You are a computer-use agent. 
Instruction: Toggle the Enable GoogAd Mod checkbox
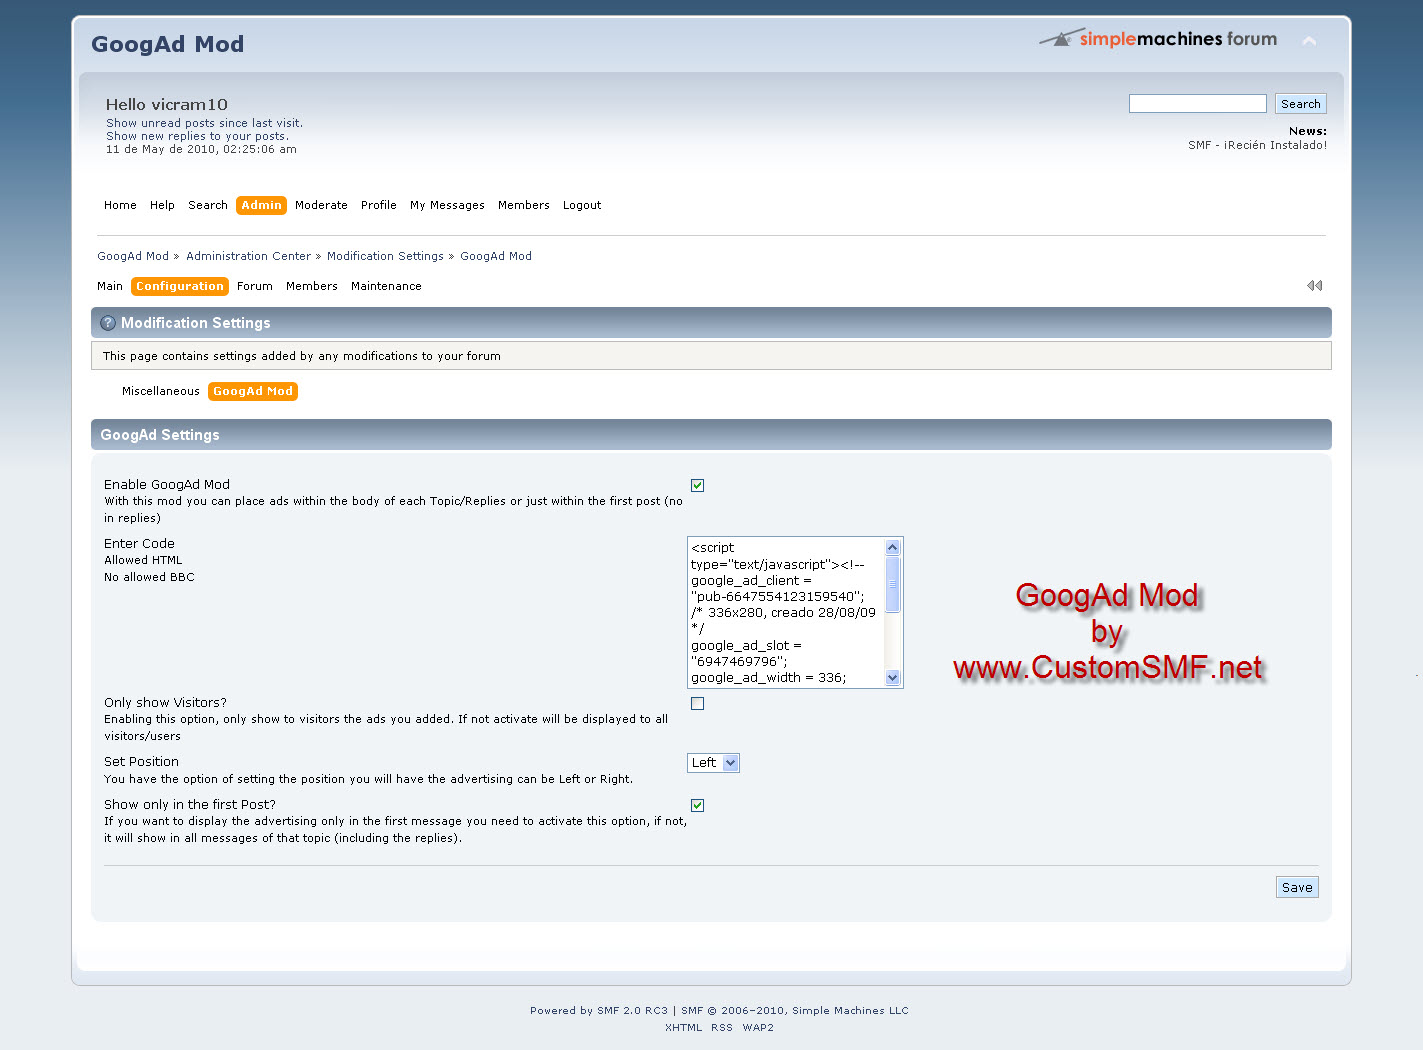click(697, 485)
